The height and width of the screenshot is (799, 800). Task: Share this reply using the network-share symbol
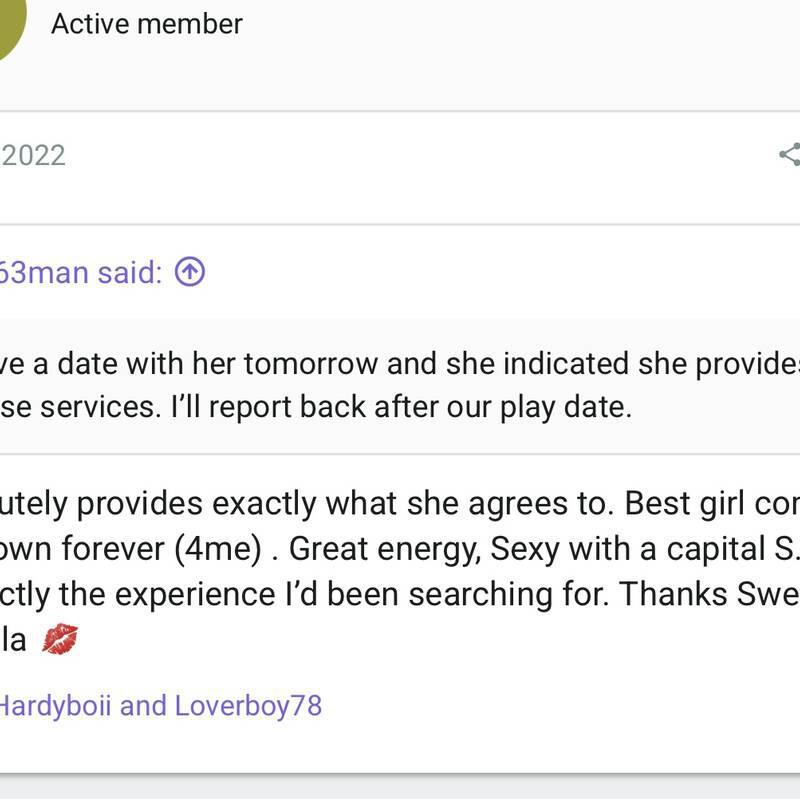pos(789,155)
